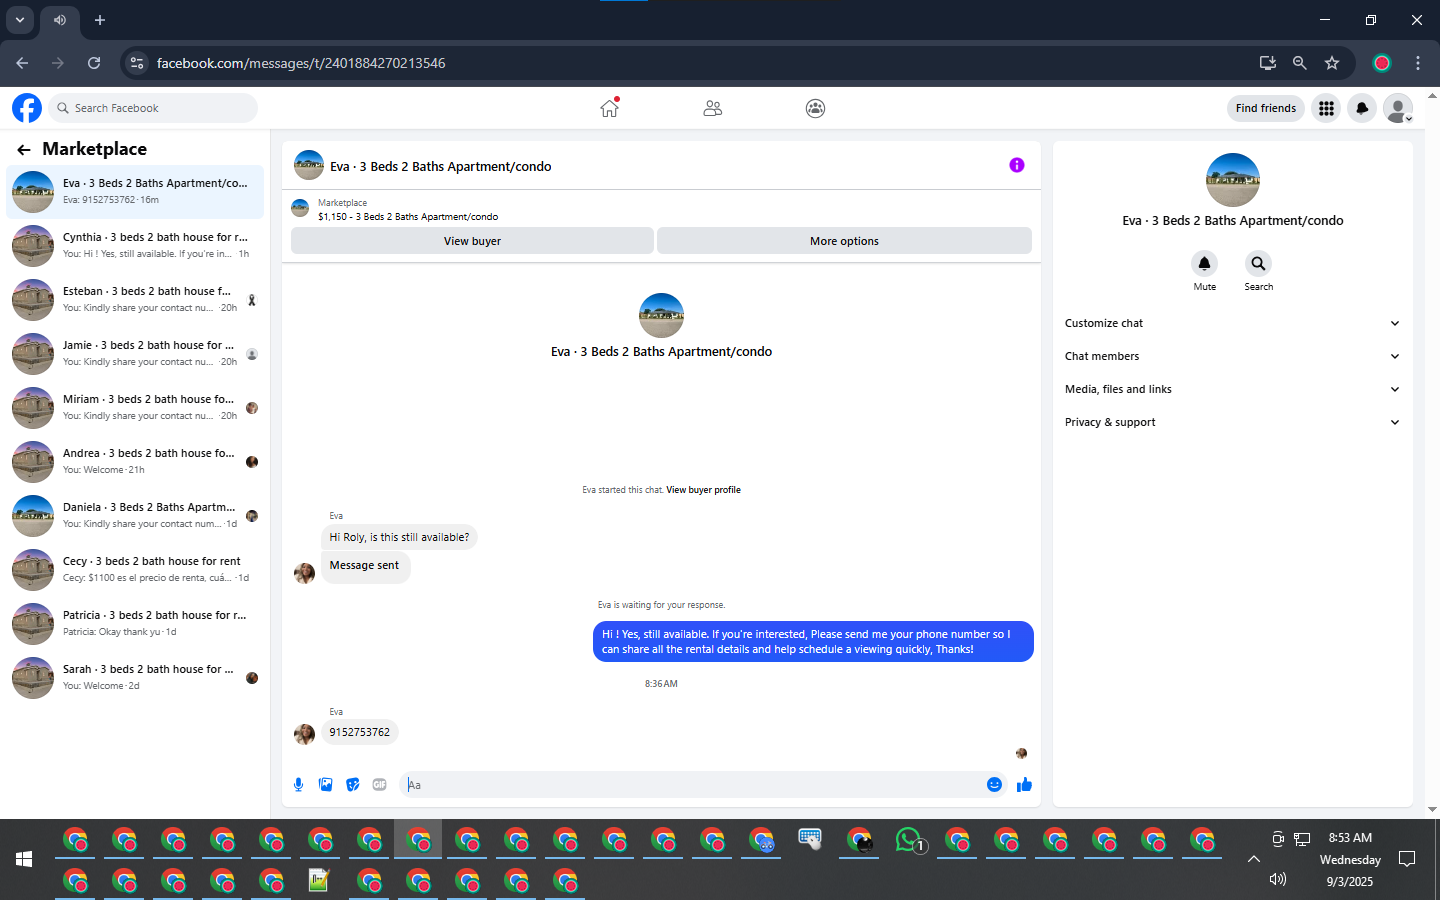Select Jamie's chat thread

click(x=135, y=354)
